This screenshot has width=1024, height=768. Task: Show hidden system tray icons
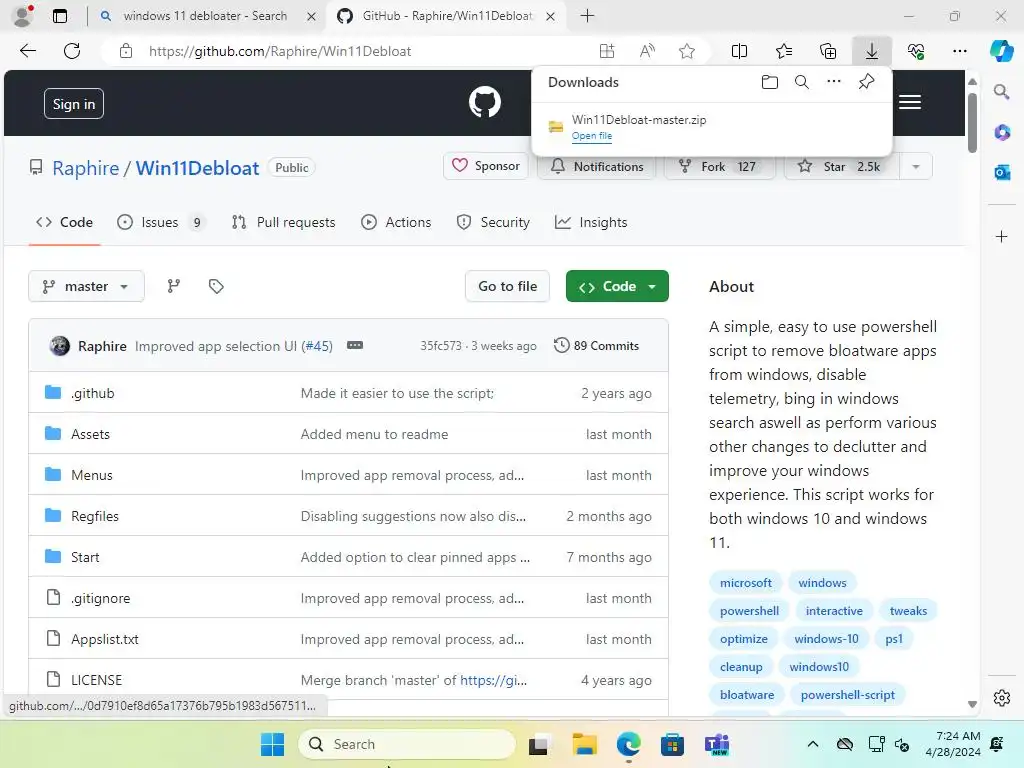point(812,744)
